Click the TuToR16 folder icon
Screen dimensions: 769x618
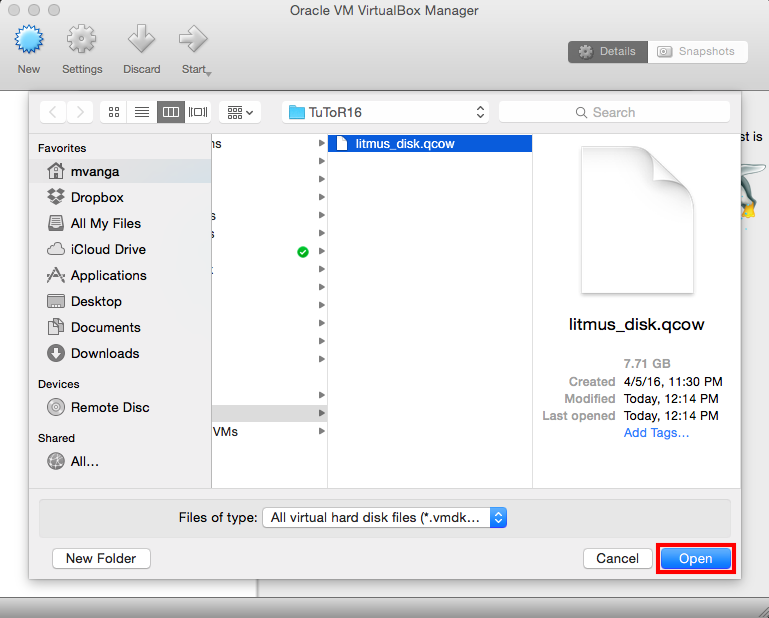297,112
